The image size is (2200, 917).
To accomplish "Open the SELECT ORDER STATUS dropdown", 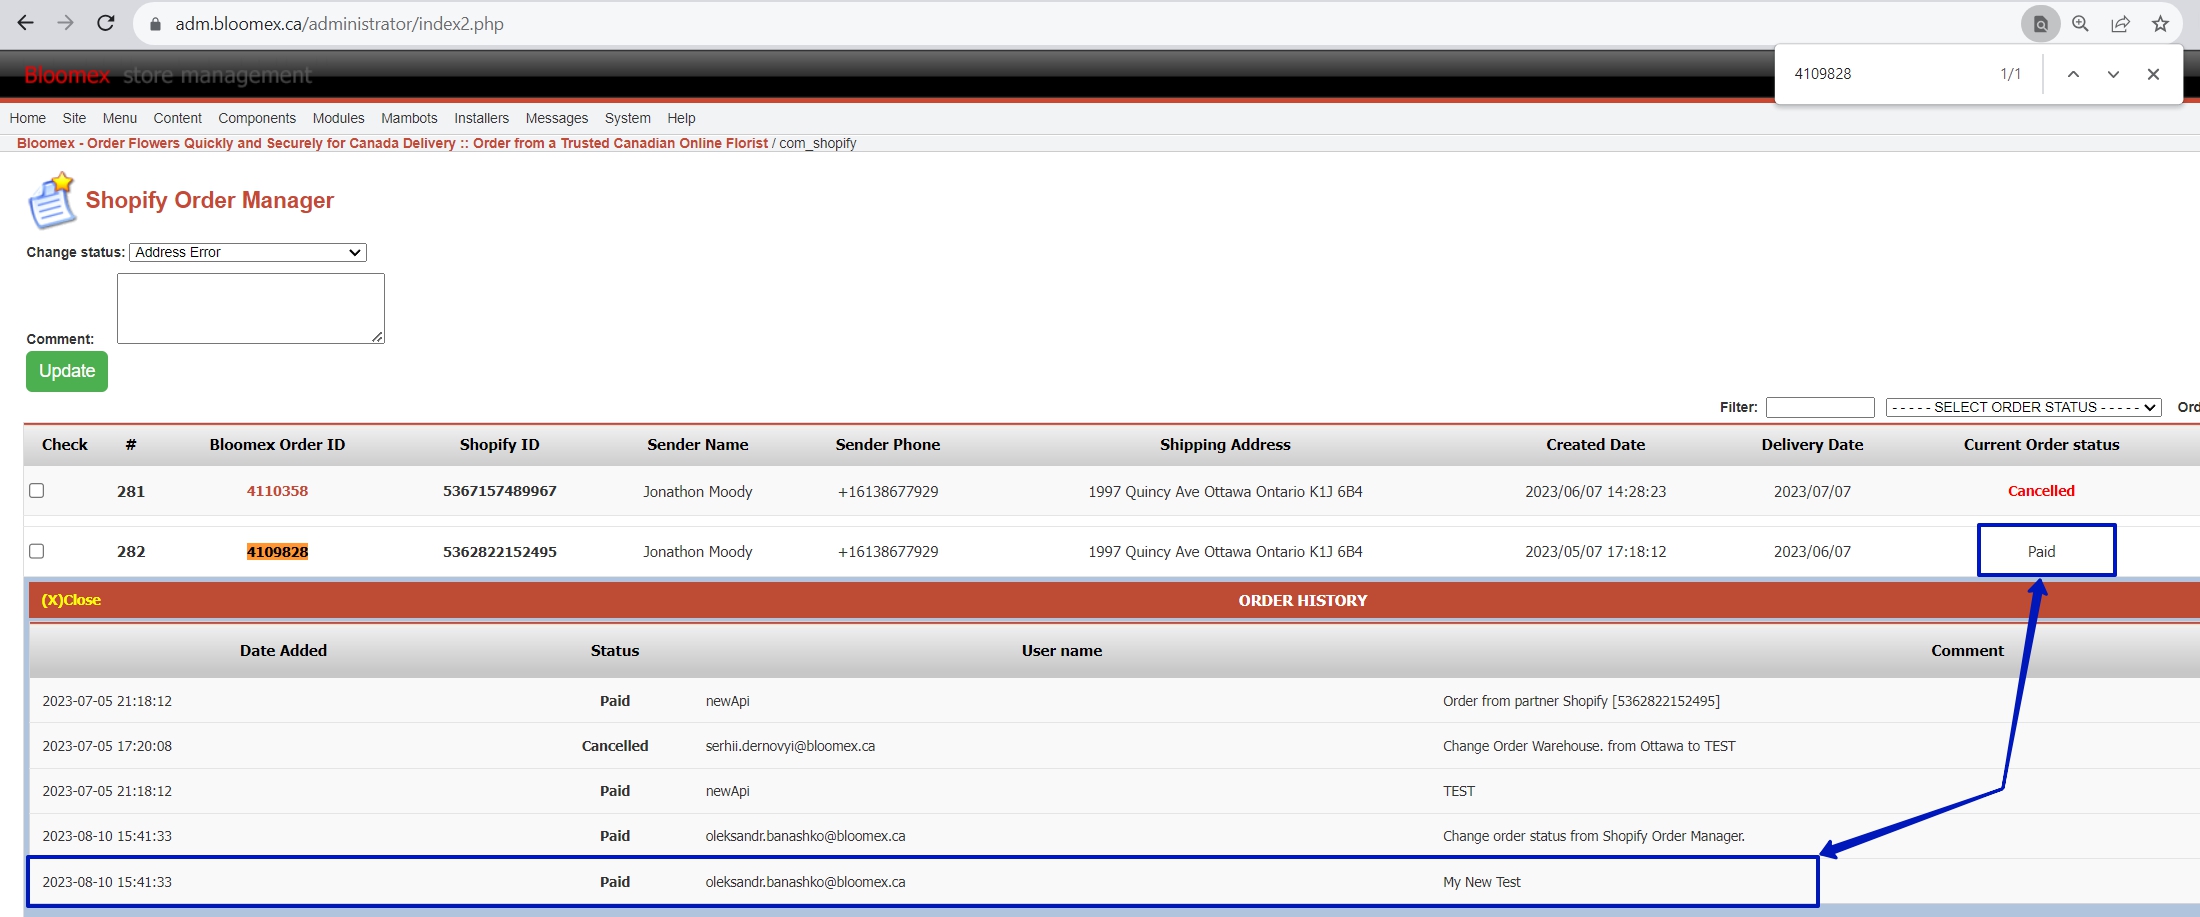I will coord(2024,407).
